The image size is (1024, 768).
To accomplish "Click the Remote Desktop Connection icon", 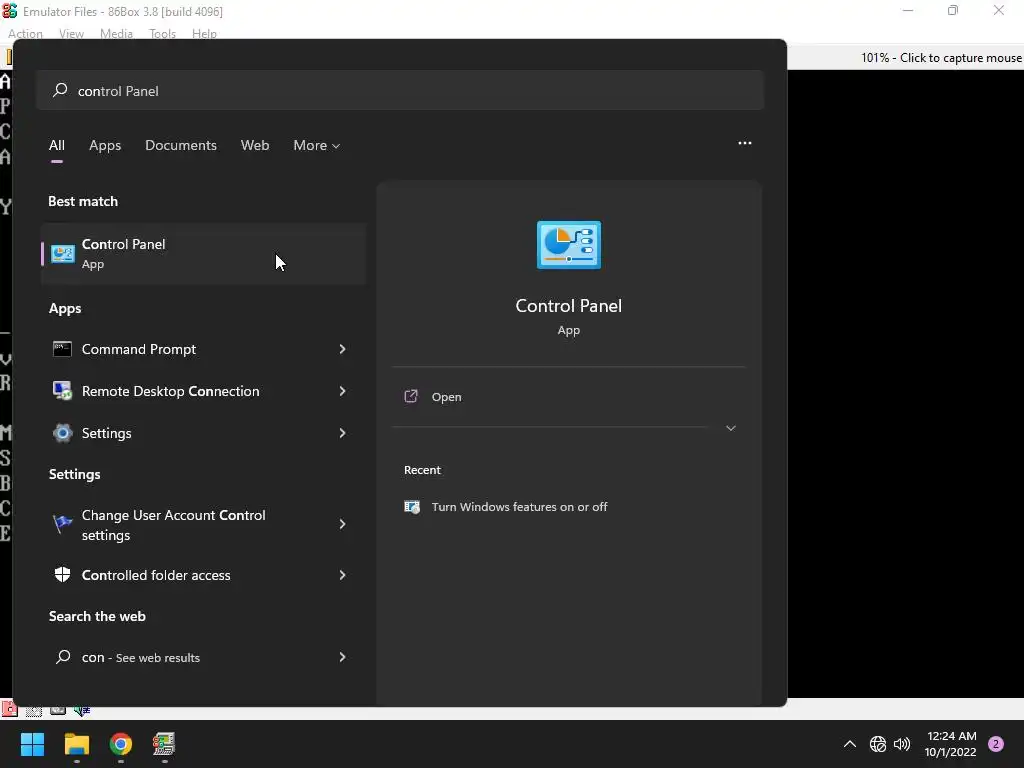I will pyautogui.click(x=62, y=391).
